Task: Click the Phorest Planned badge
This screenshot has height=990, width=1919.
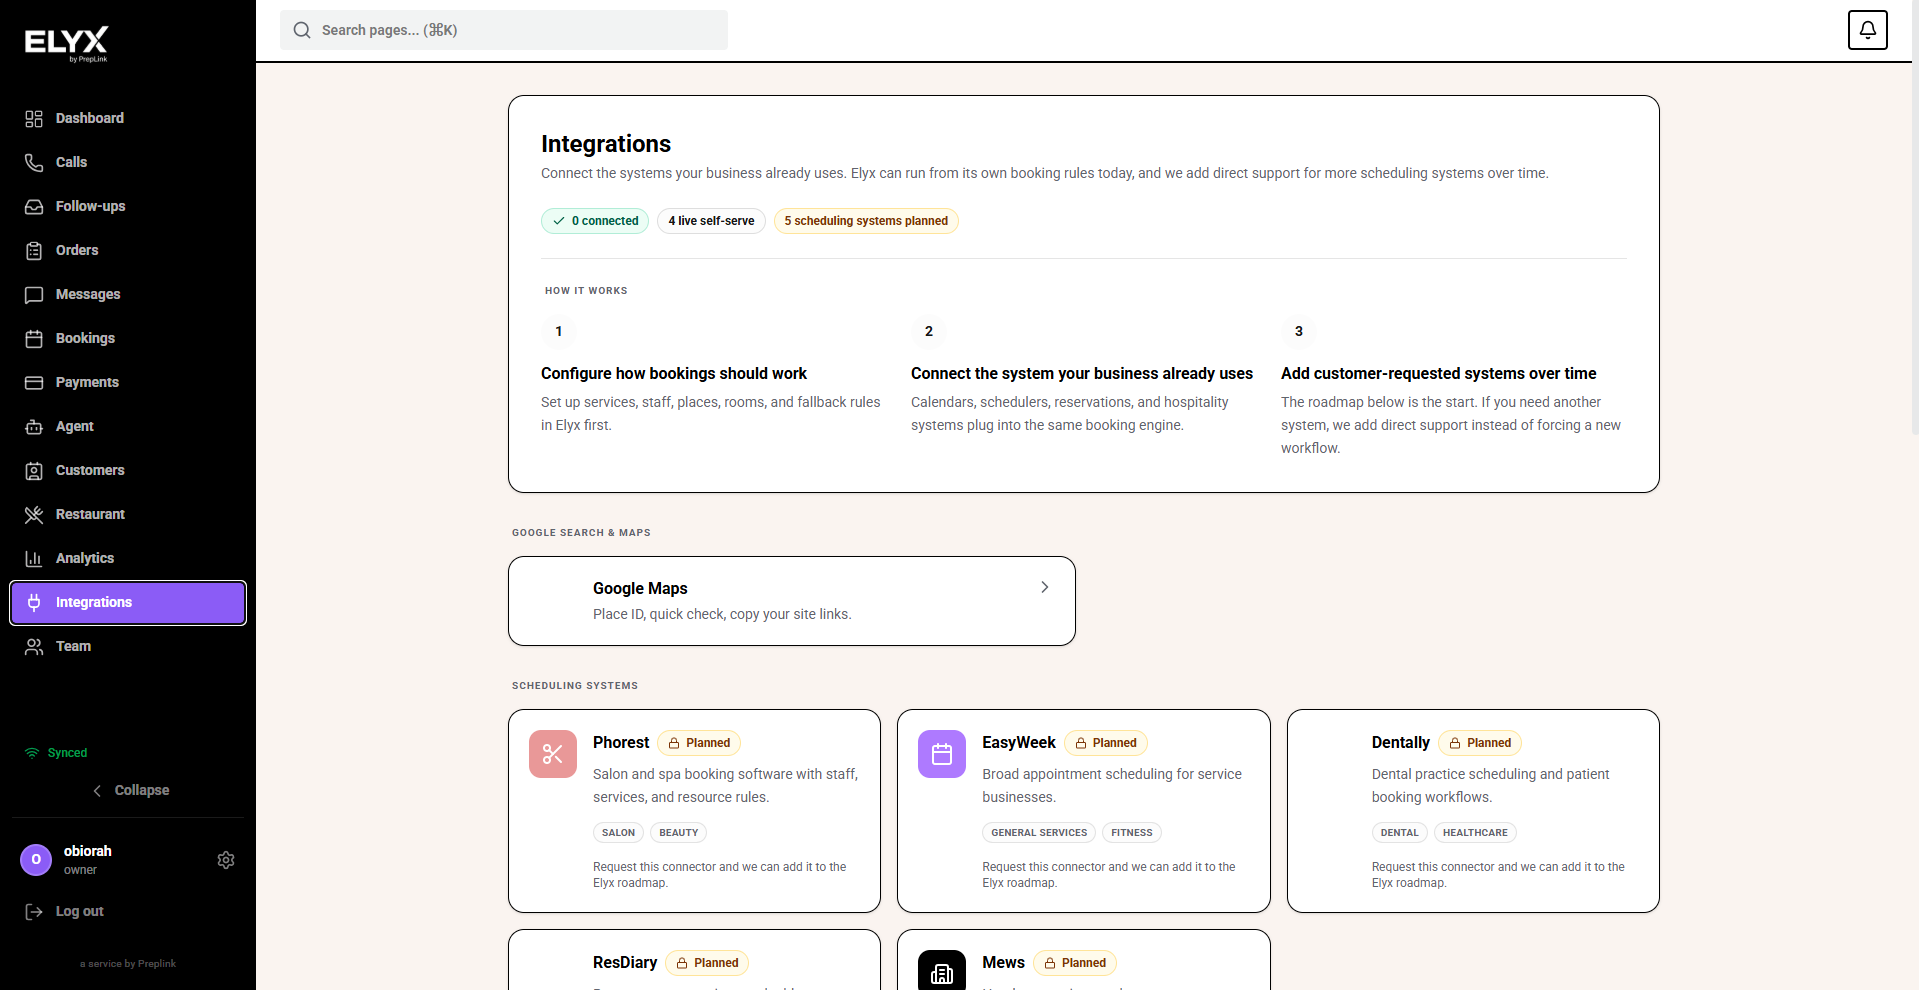Action: coord(699,743)
